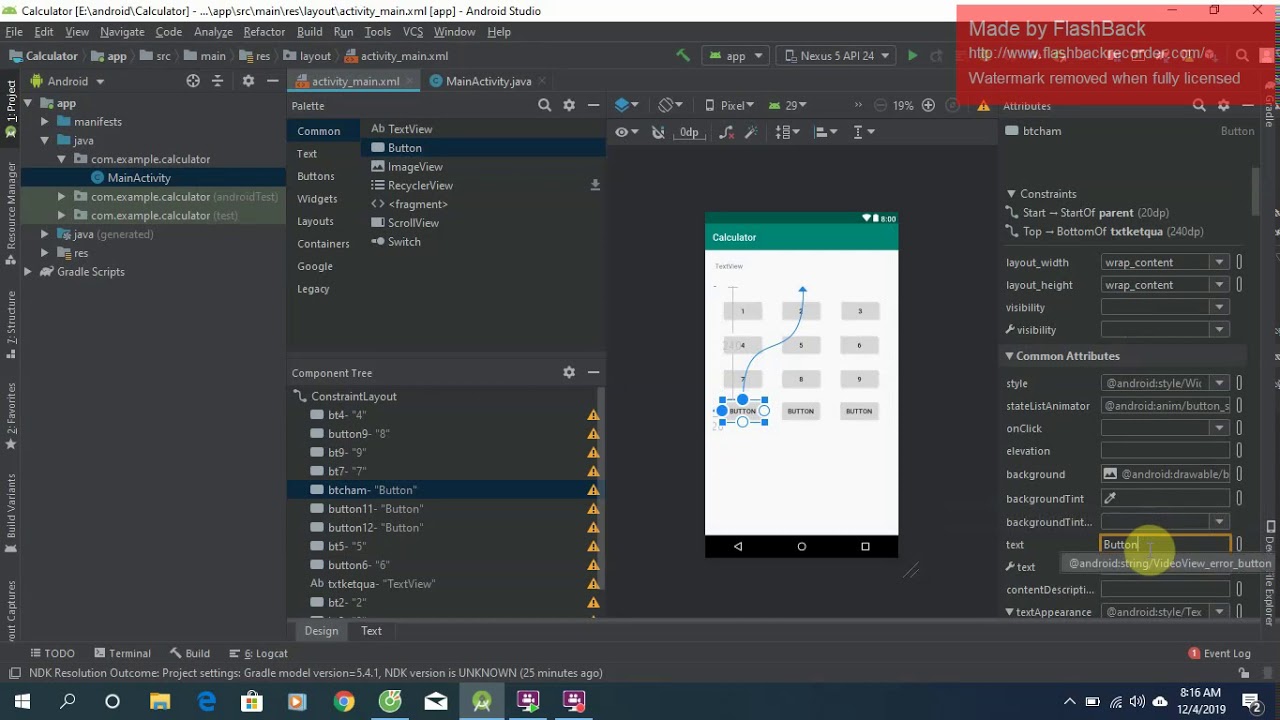1280x720 pixels.
Task: Open the style attribute dropdown
Action: 1218,383
